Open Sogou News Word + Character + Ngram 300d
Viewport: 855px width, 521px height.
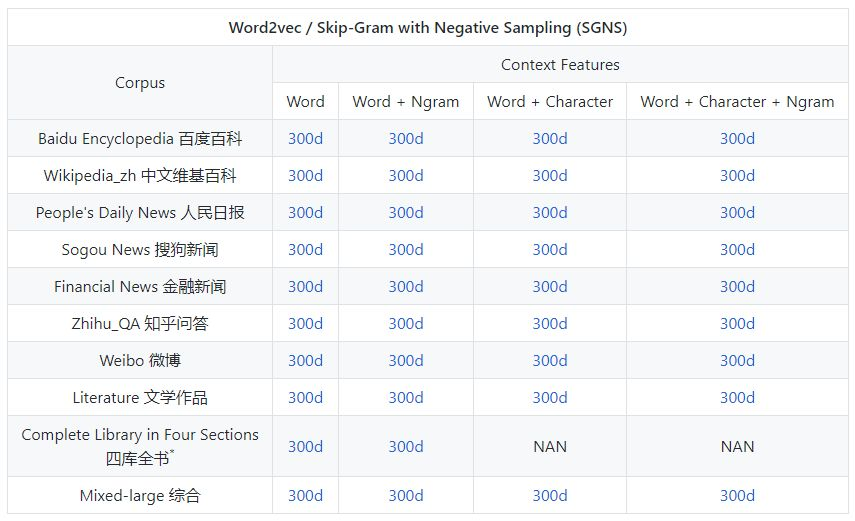pos(737,250)
